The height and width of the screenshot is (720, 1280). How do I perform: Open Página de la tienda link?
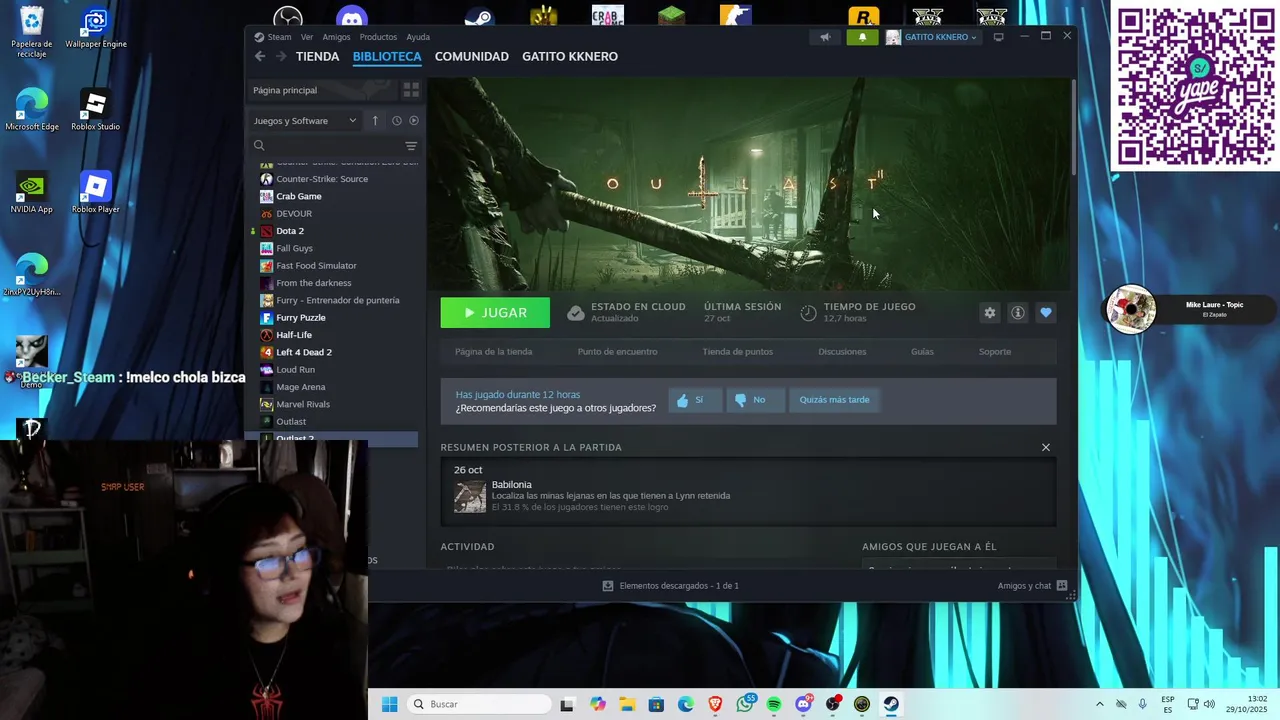click(494, 352)
